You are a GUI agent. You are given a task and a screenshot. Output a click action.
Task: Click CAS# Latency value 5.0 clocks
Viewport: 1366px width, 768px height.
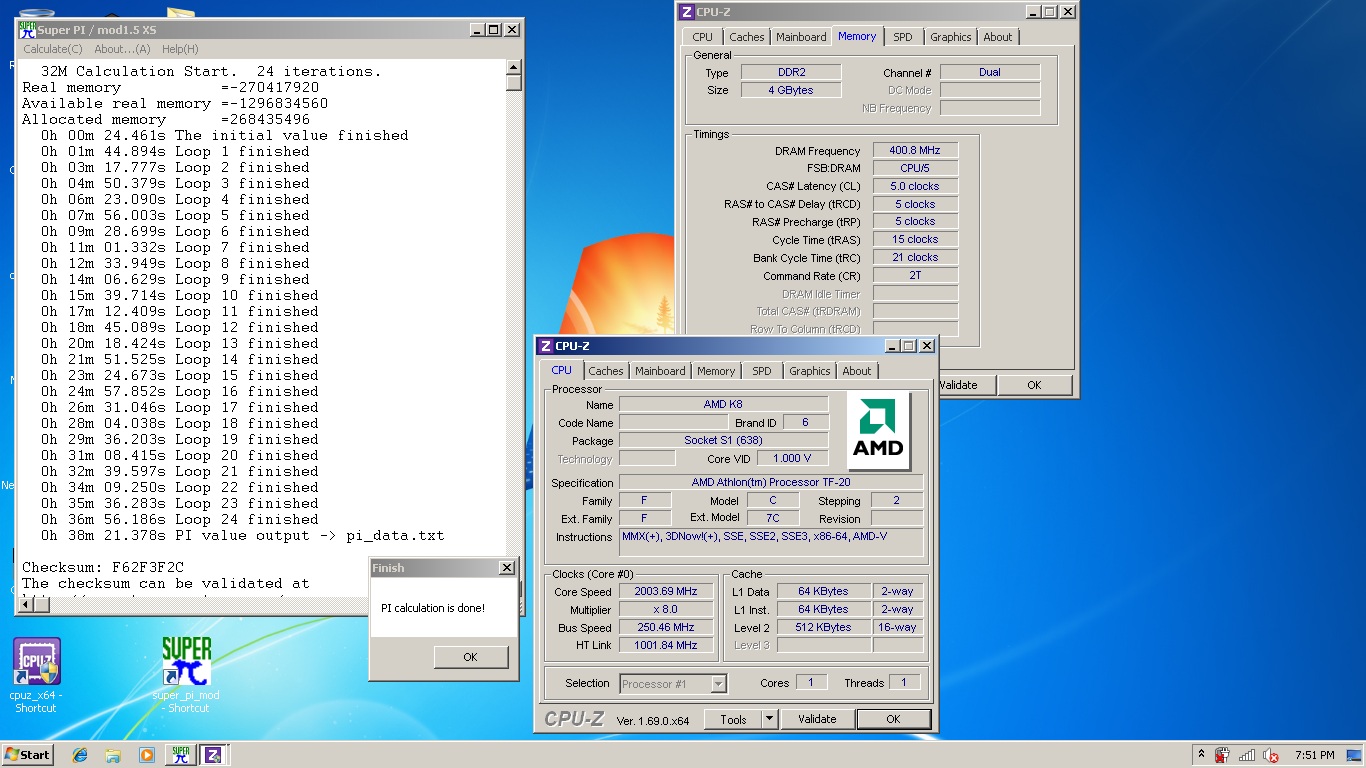click(x=915, y=186)
